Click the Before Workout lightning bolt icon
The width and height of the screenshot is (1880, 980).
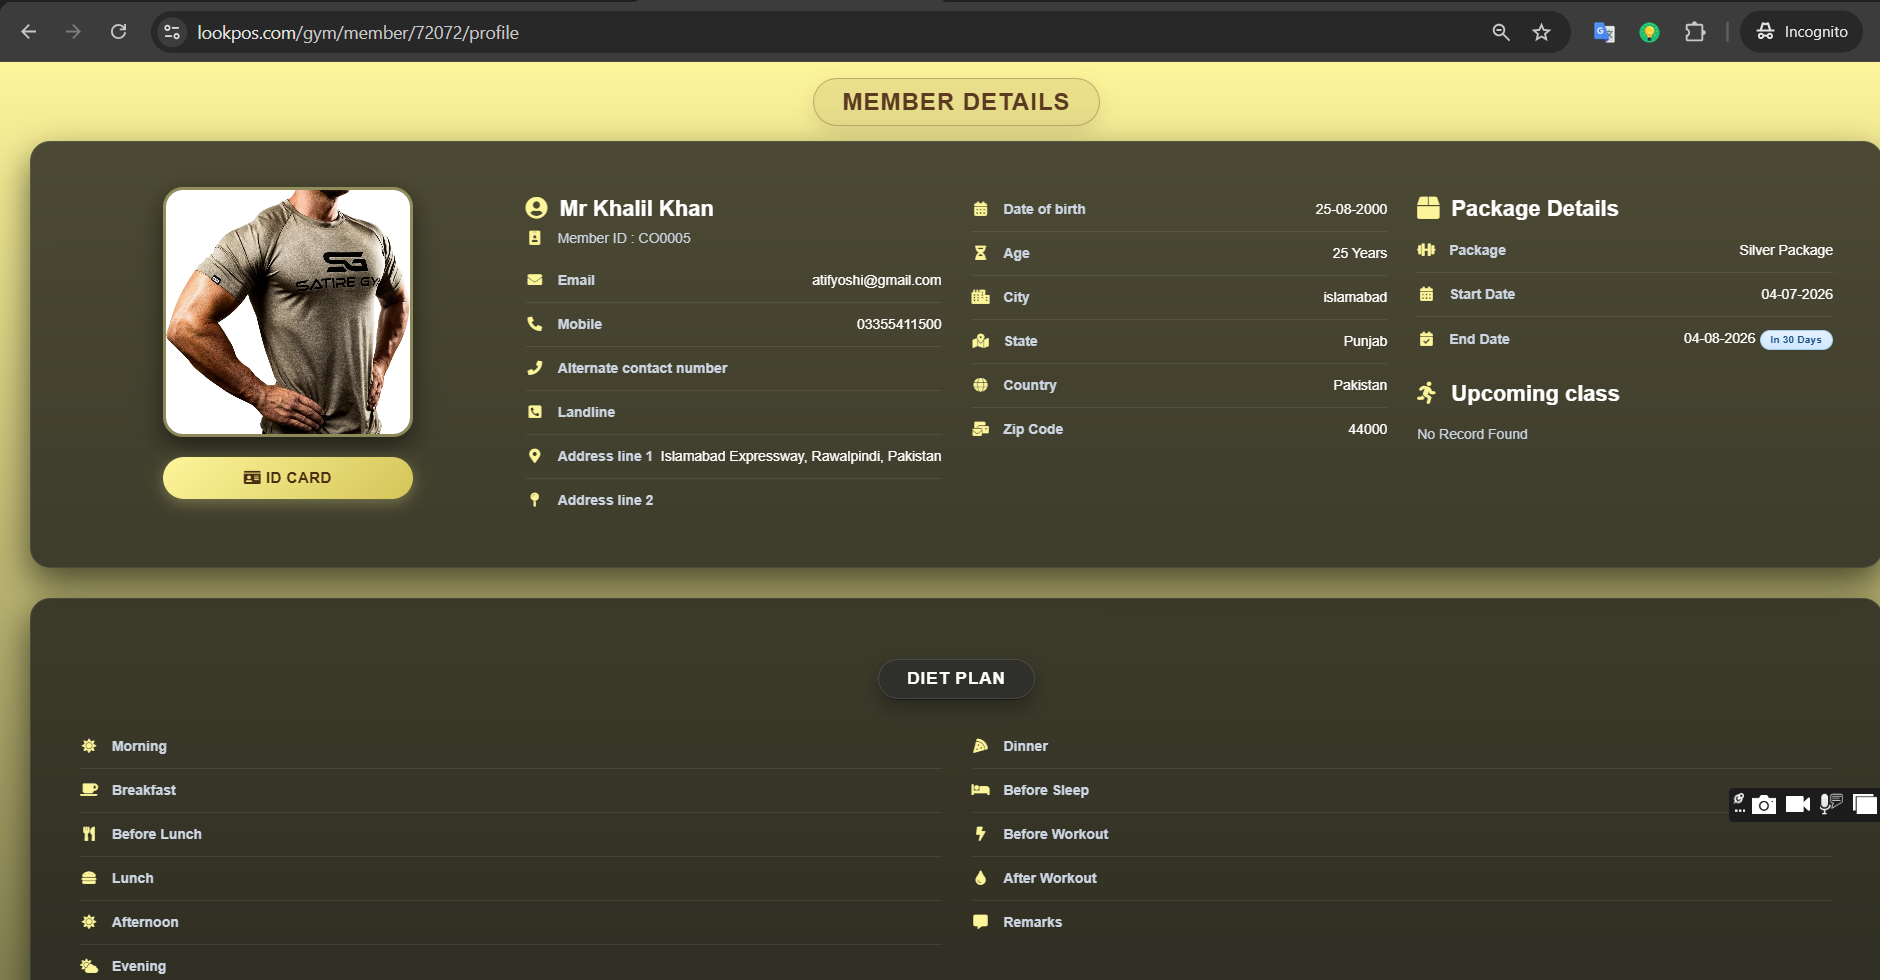(x=981, y=834)
